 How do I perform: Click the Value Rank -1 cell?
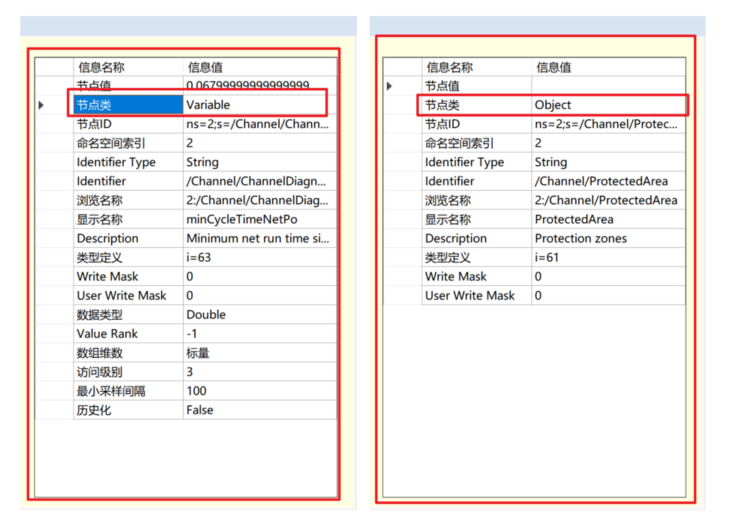[260, 334]
